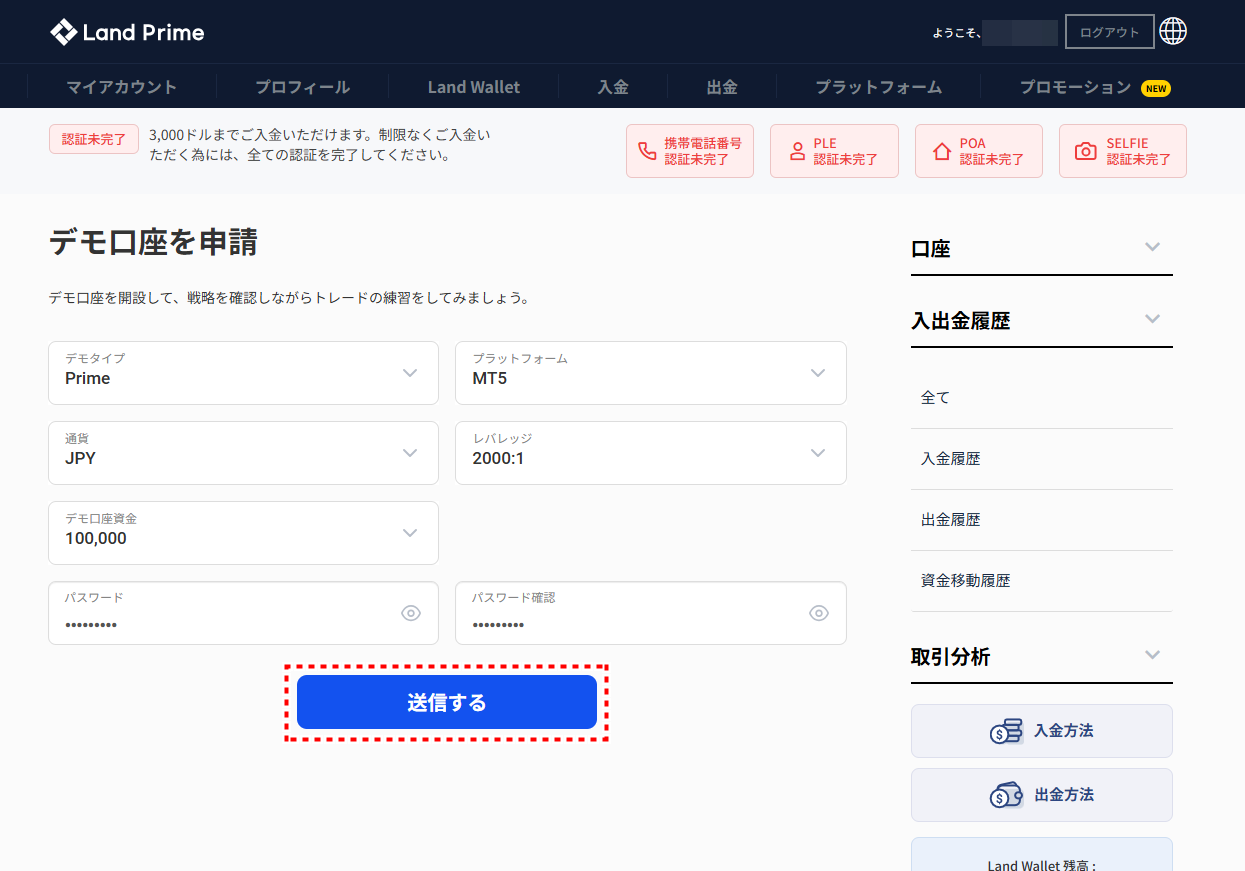The height and width of the screenshot is (871, 1245).
Task: Click the Land Wallet 残高 panel
Action: point(1041,854)
